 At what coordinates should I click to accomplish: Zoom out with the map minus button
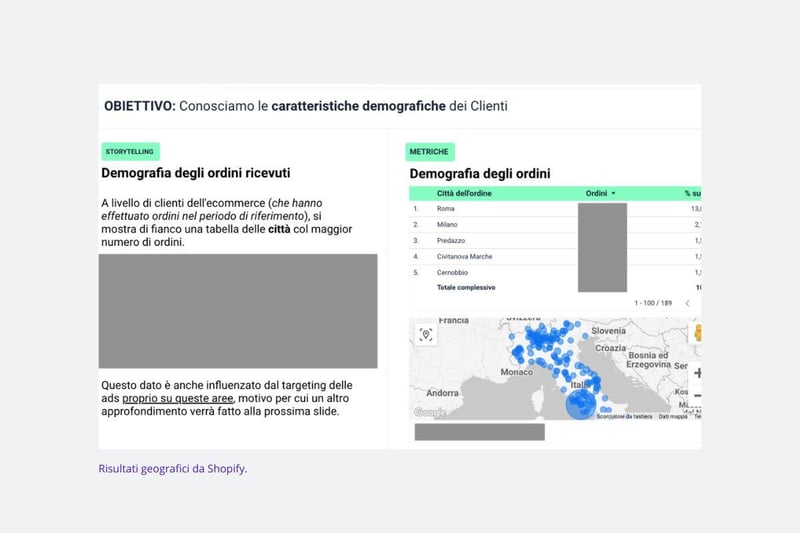(697, 395)
